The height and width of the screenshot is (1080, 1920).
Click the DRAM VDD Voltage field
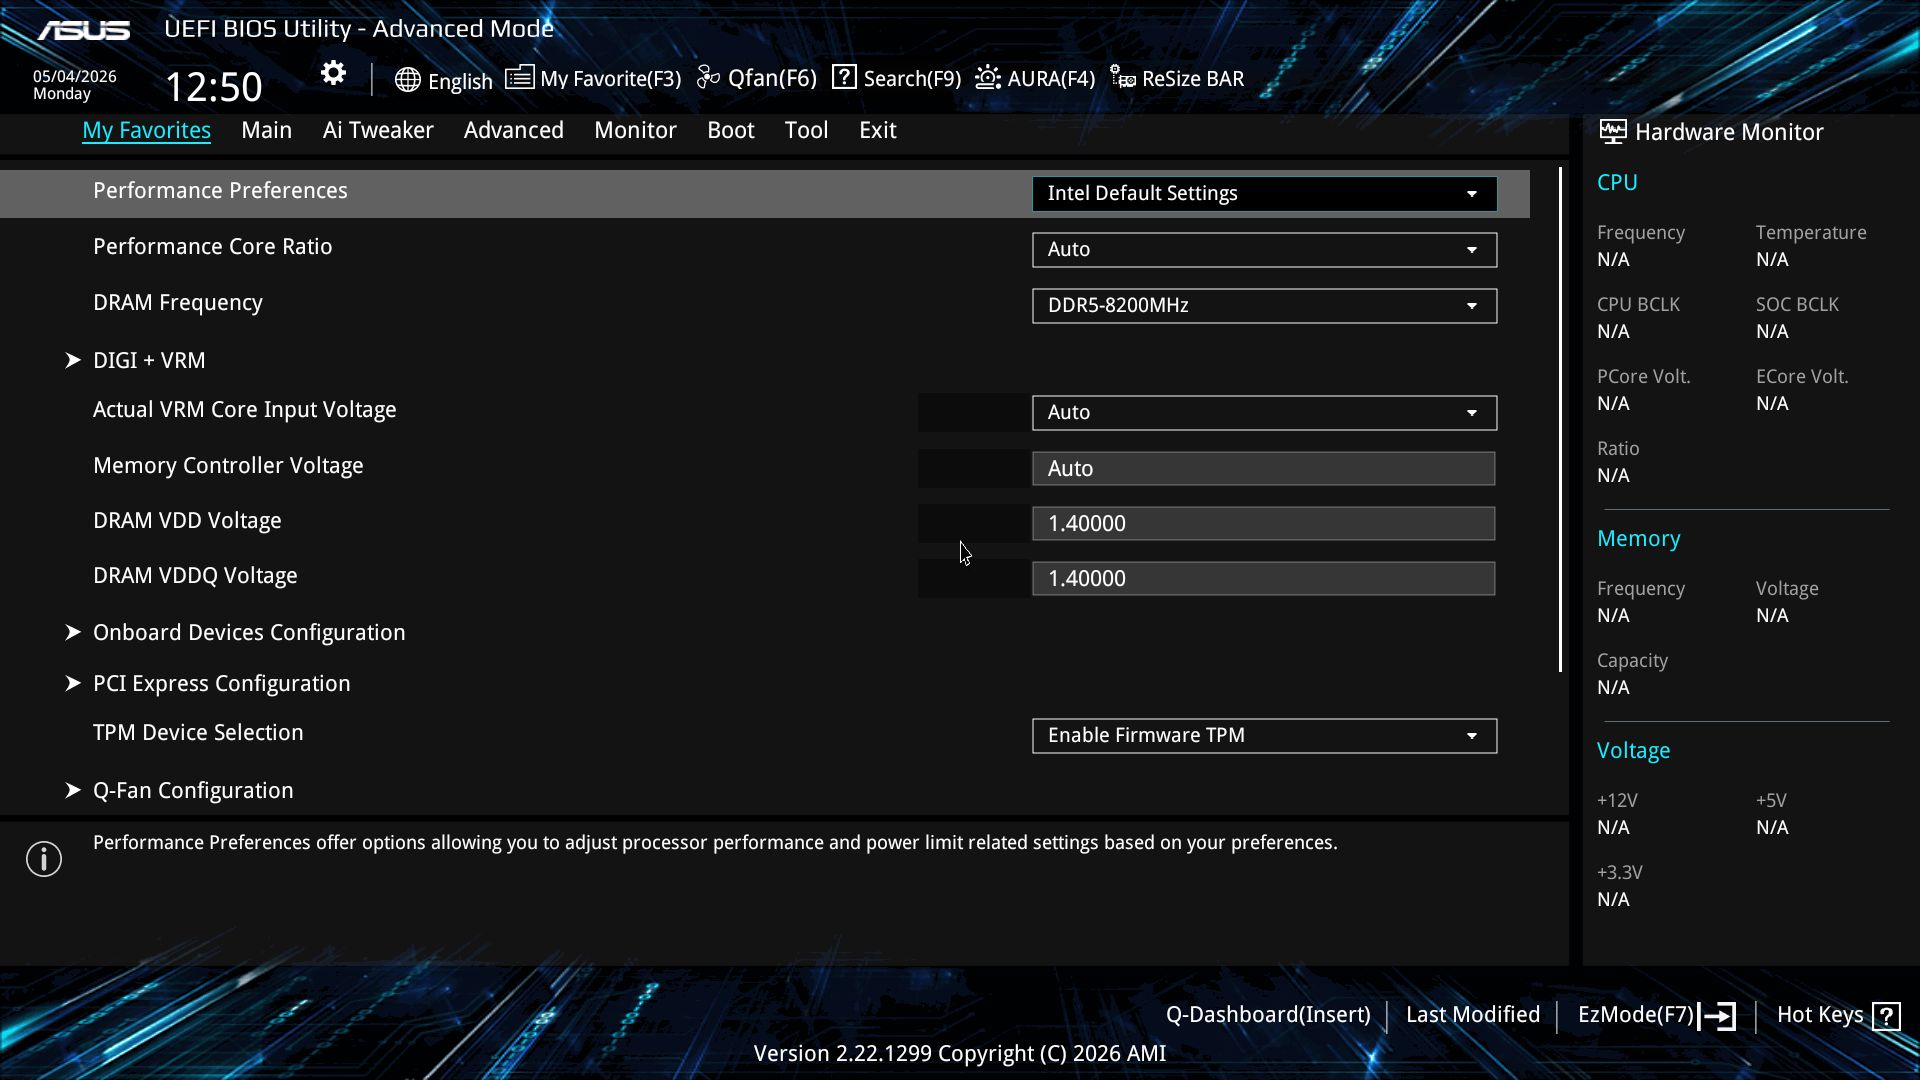tap(1264, 523)
